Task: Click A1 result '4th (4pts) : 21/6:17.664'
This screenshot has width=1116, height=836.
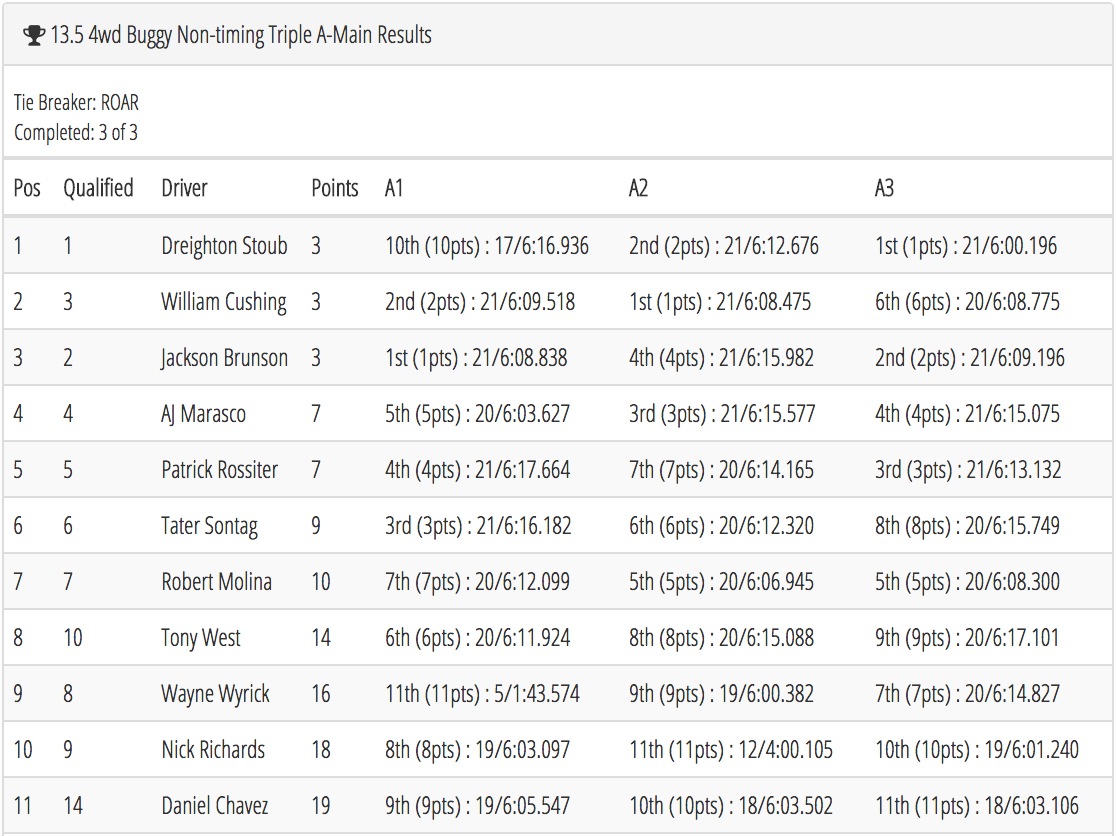Action: (478, 470)
